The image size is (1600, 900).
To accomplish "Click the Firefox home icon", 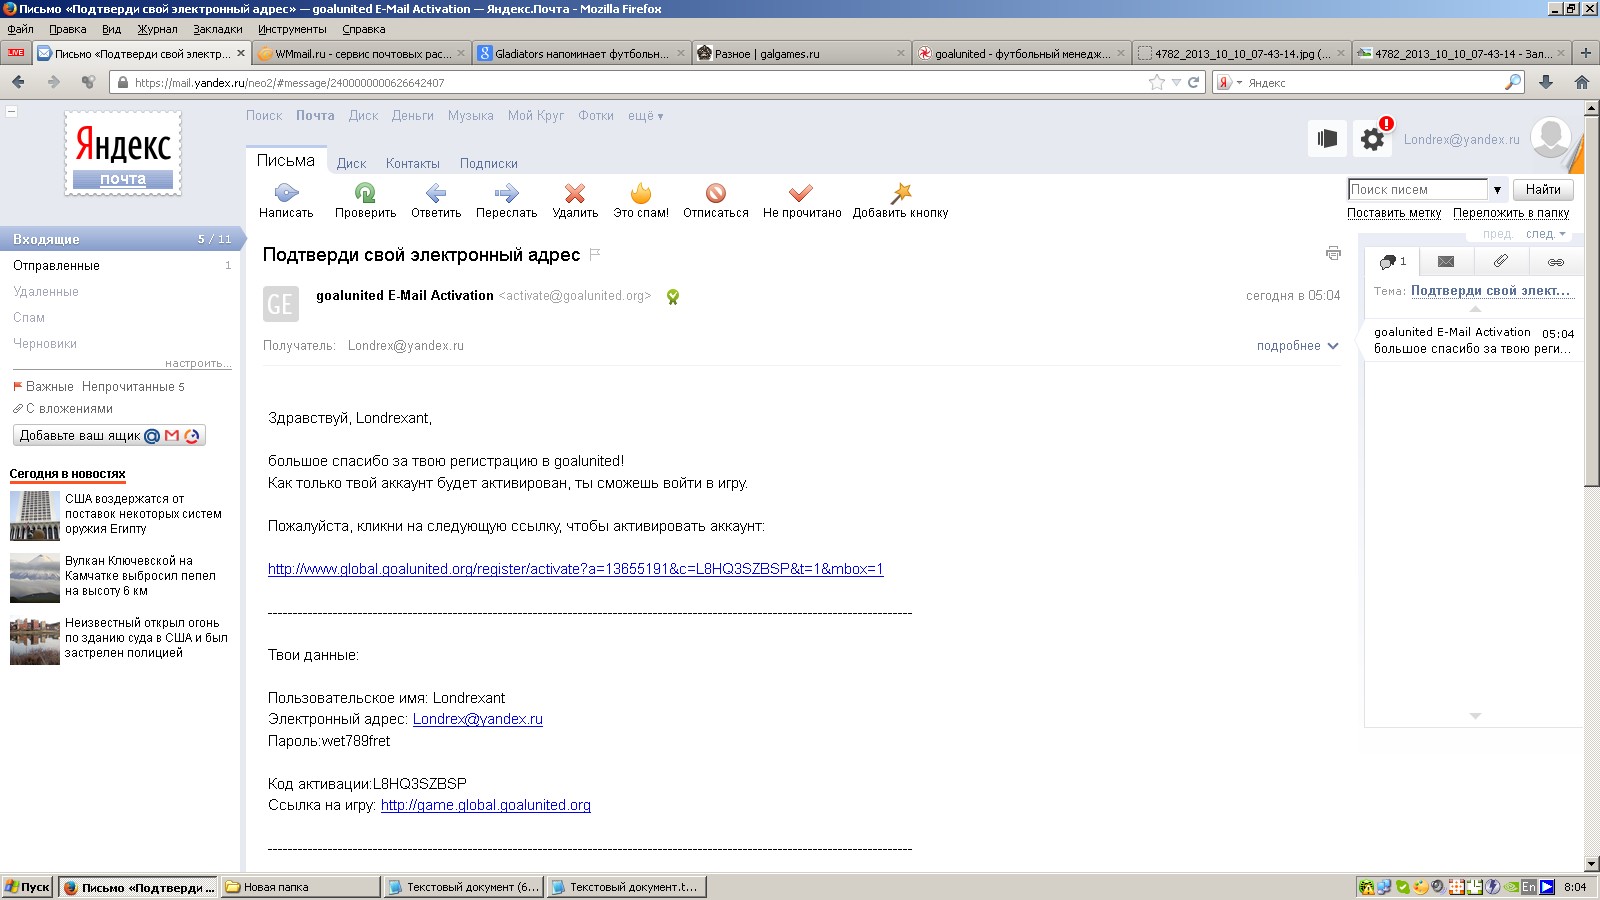I will (1581, 82).
